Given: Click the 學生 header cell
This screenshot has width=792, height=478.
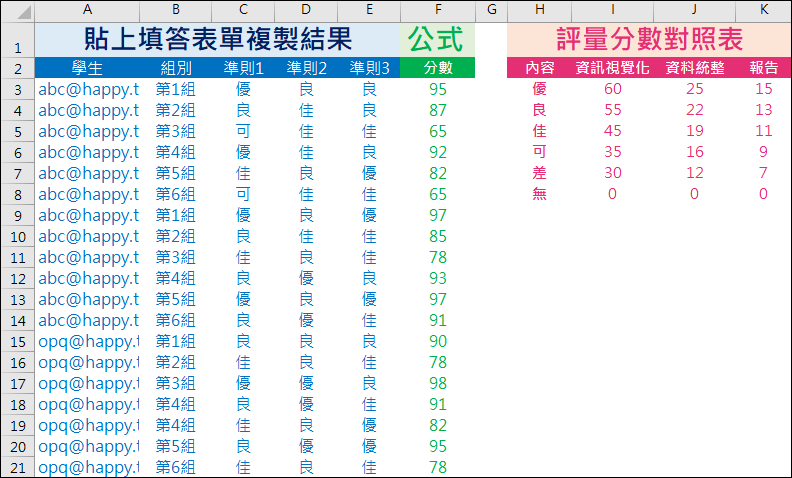Looking at the screenshot, I should [x=87, y=68].
